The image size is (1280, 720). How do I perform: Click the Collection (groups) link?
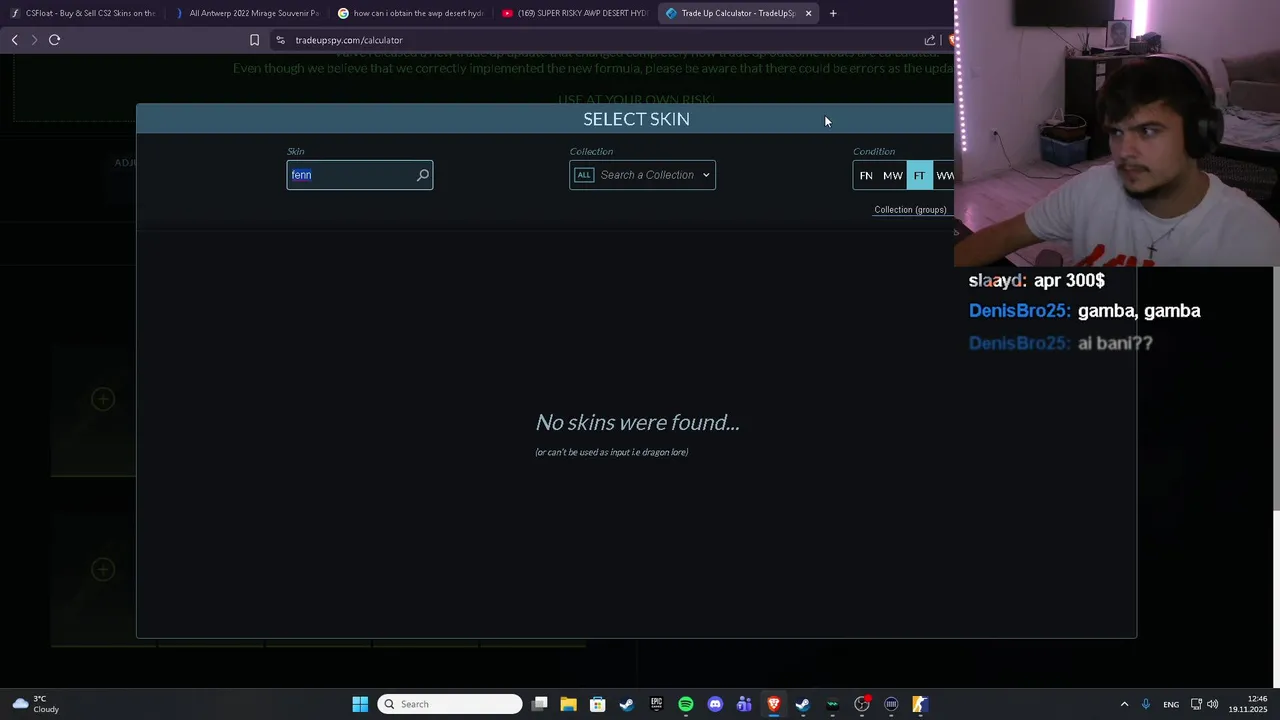tap(910, 210)
